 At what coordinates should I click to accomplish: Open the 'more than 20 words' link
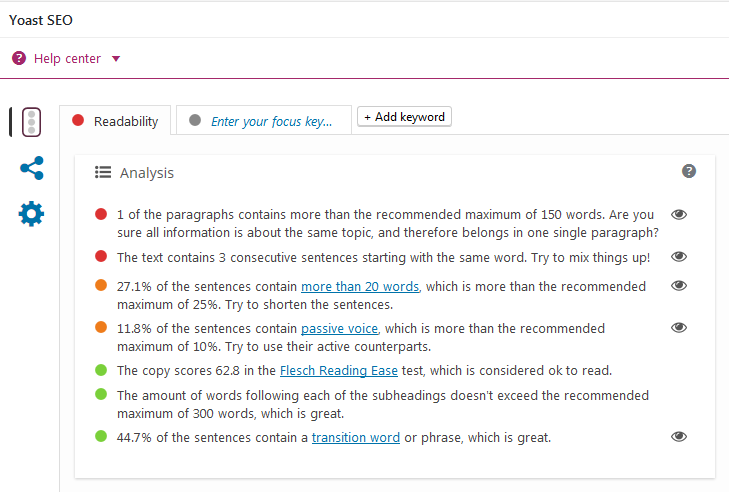tap(360, 286)
